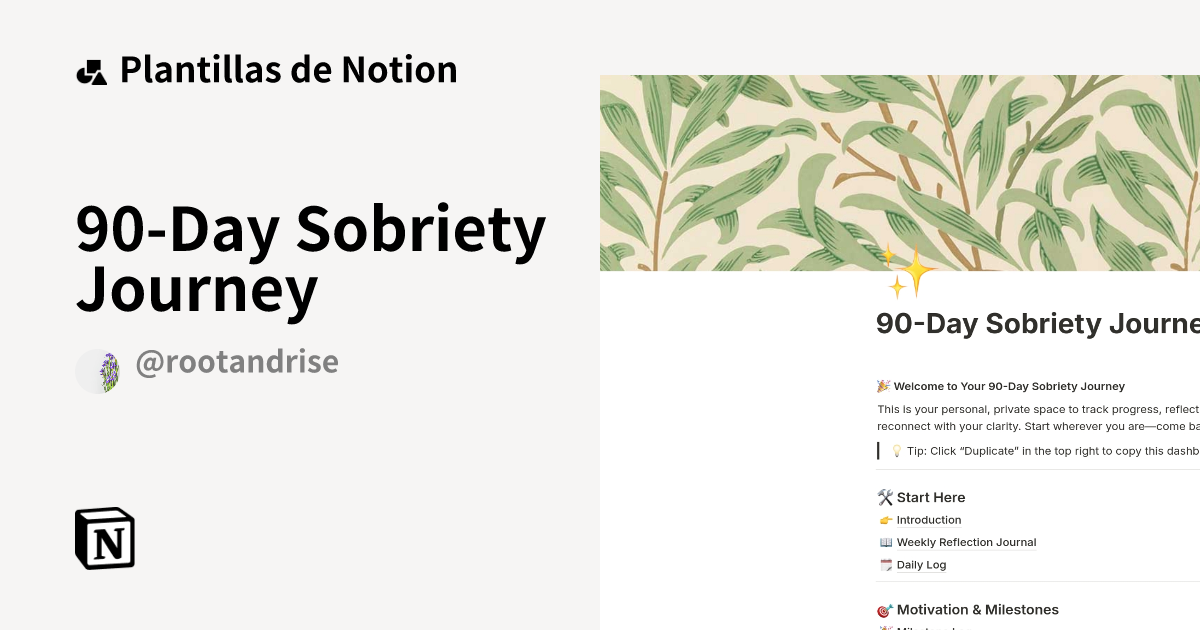Screen dimensions: 1200x630
Task: Open the Weekly Reflection Journal link
Action: pos(966,542)
